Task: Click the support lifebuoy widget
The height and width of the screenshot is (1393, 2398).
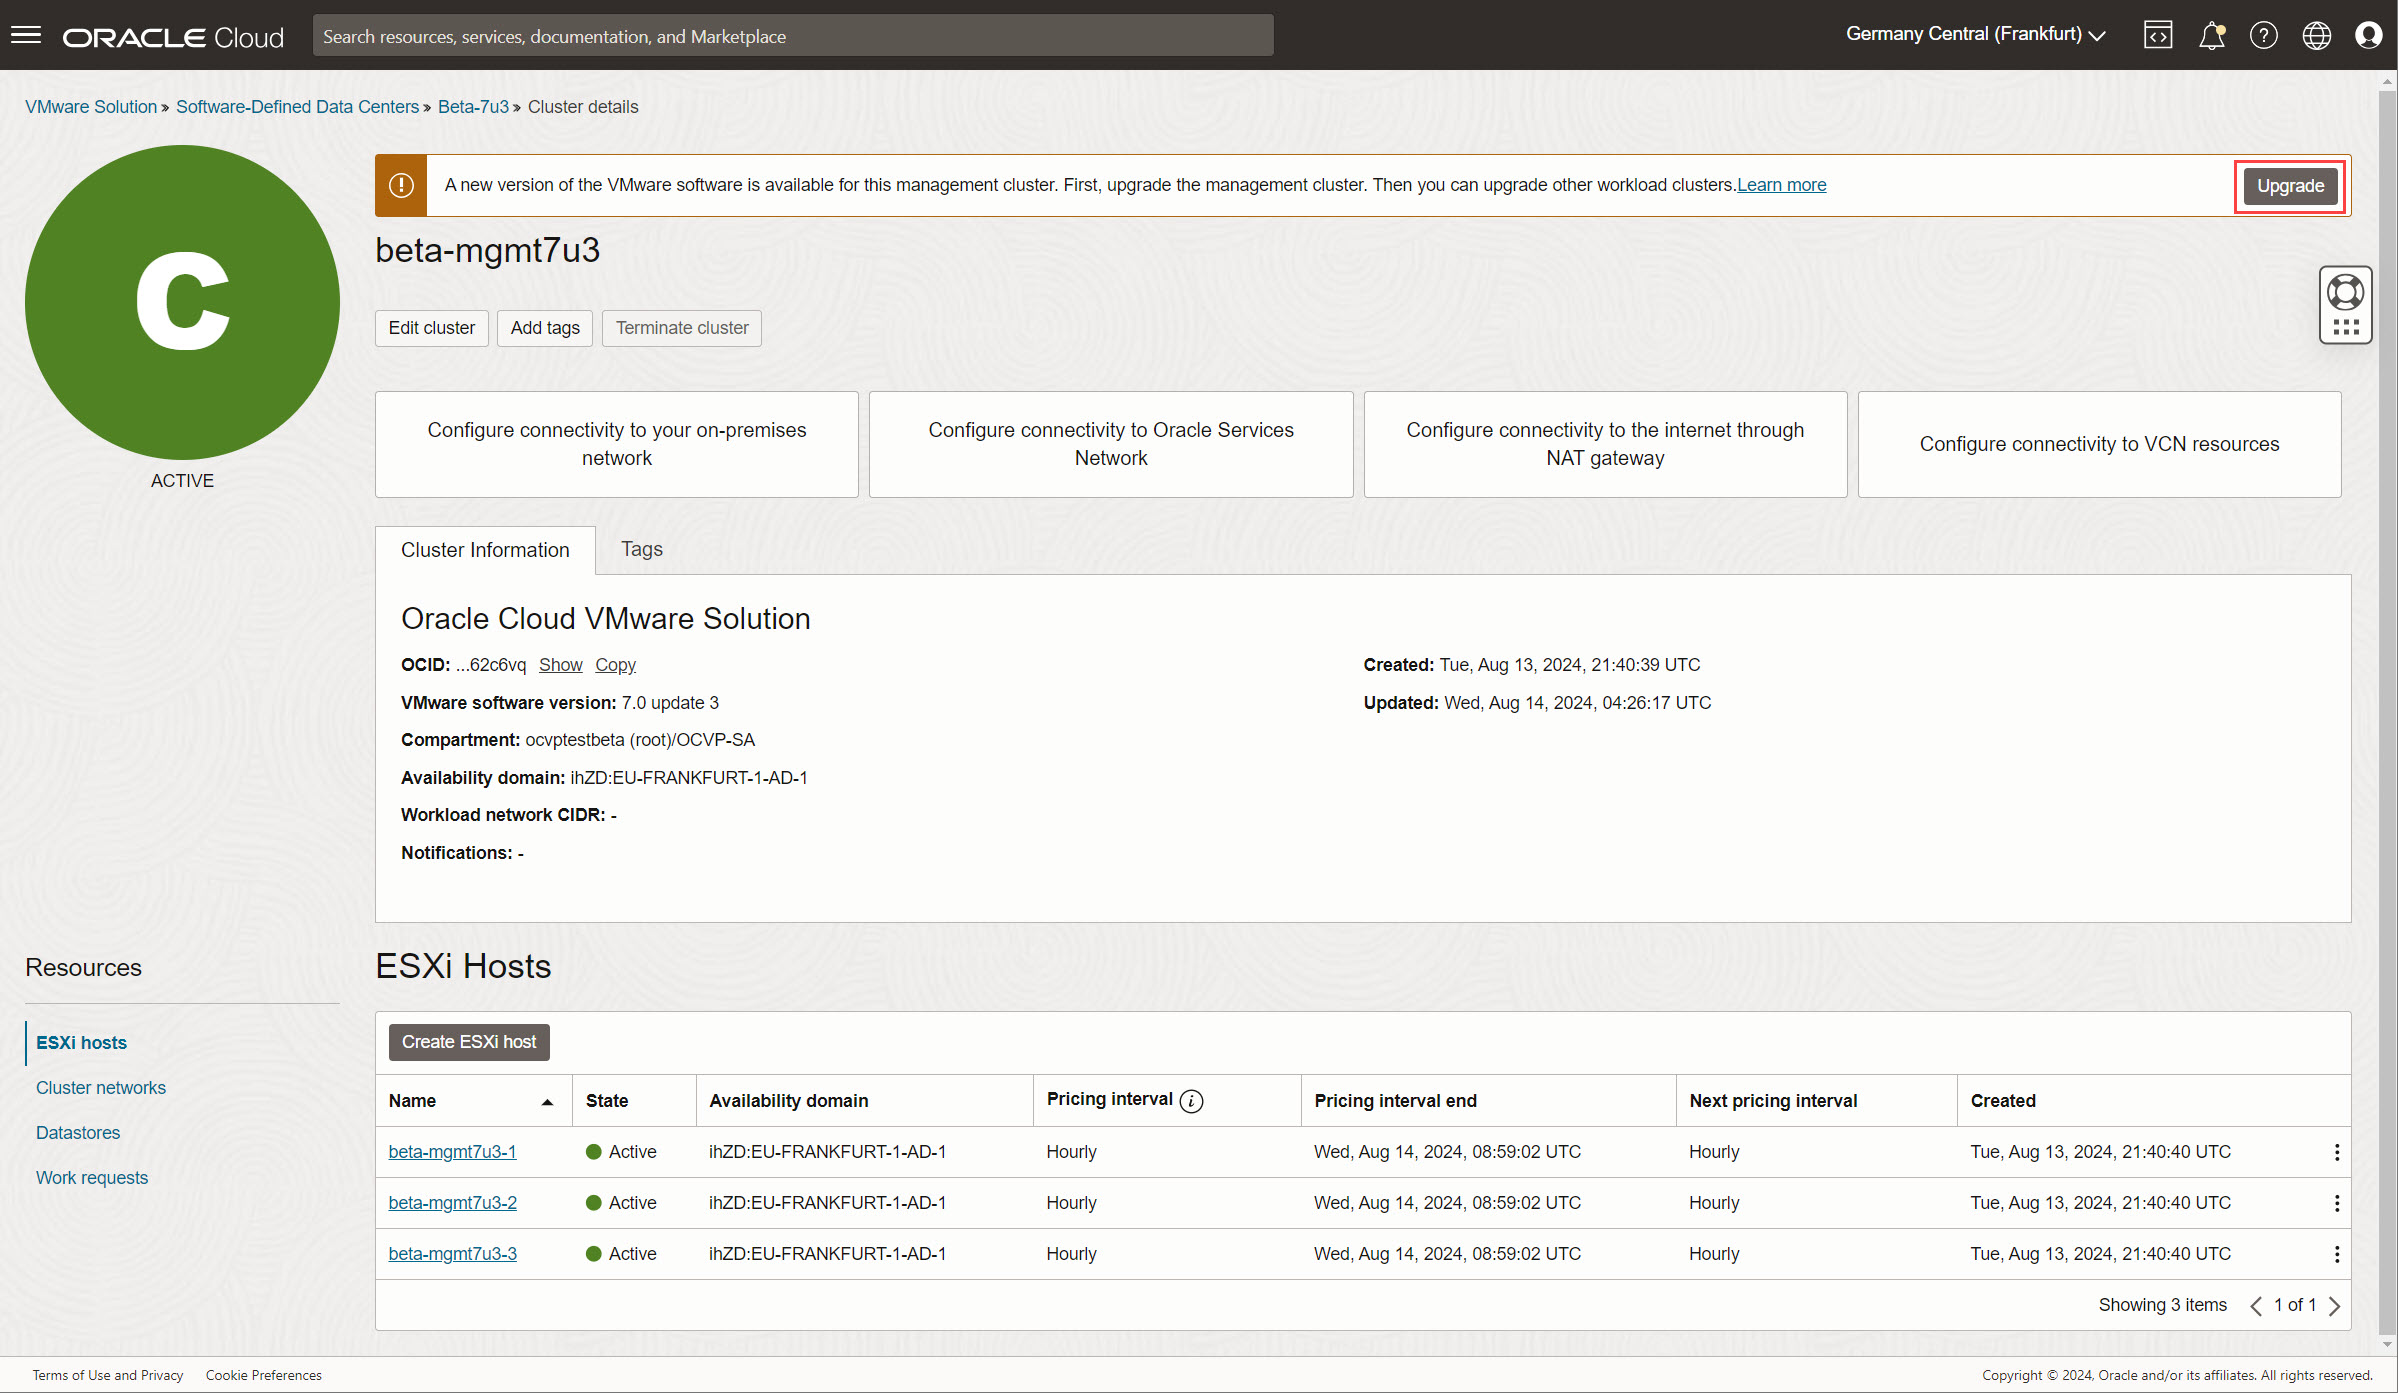Action: (2345, 293)
